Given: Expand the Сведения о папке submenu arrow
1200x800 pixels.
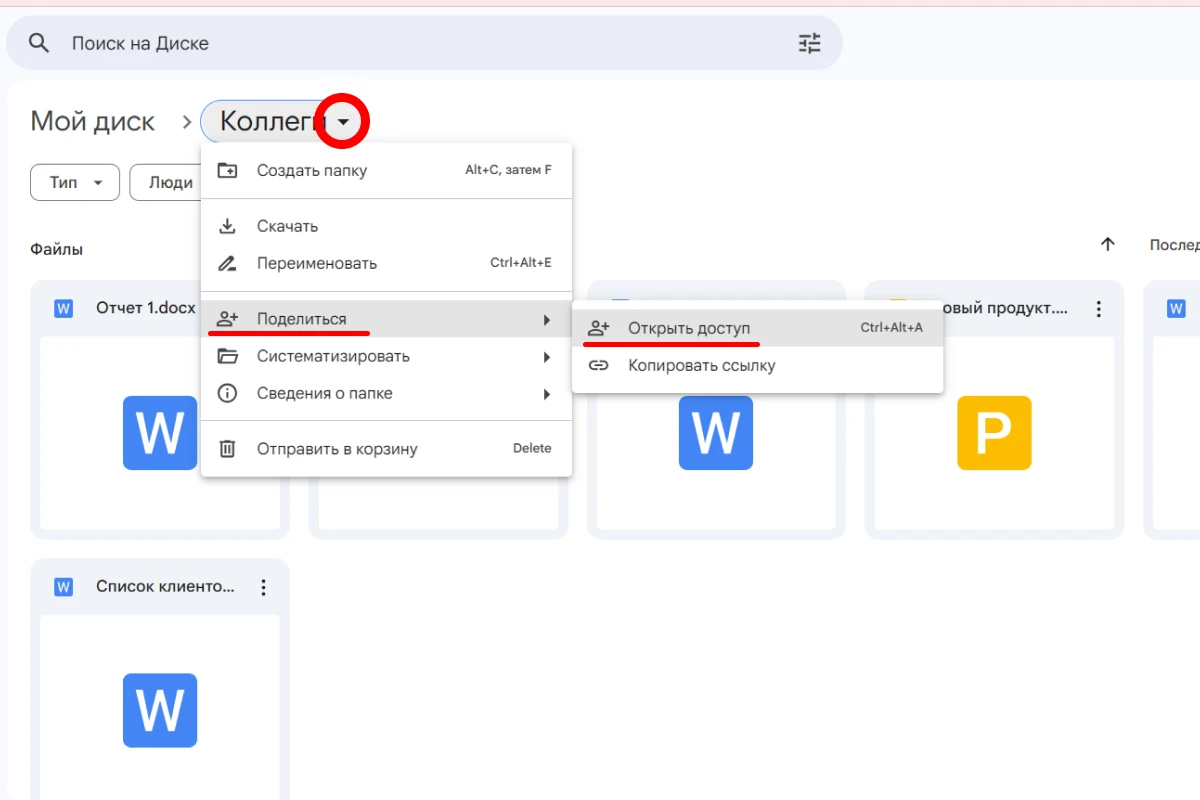Looking at the screenshot, I should click(547, 394).
